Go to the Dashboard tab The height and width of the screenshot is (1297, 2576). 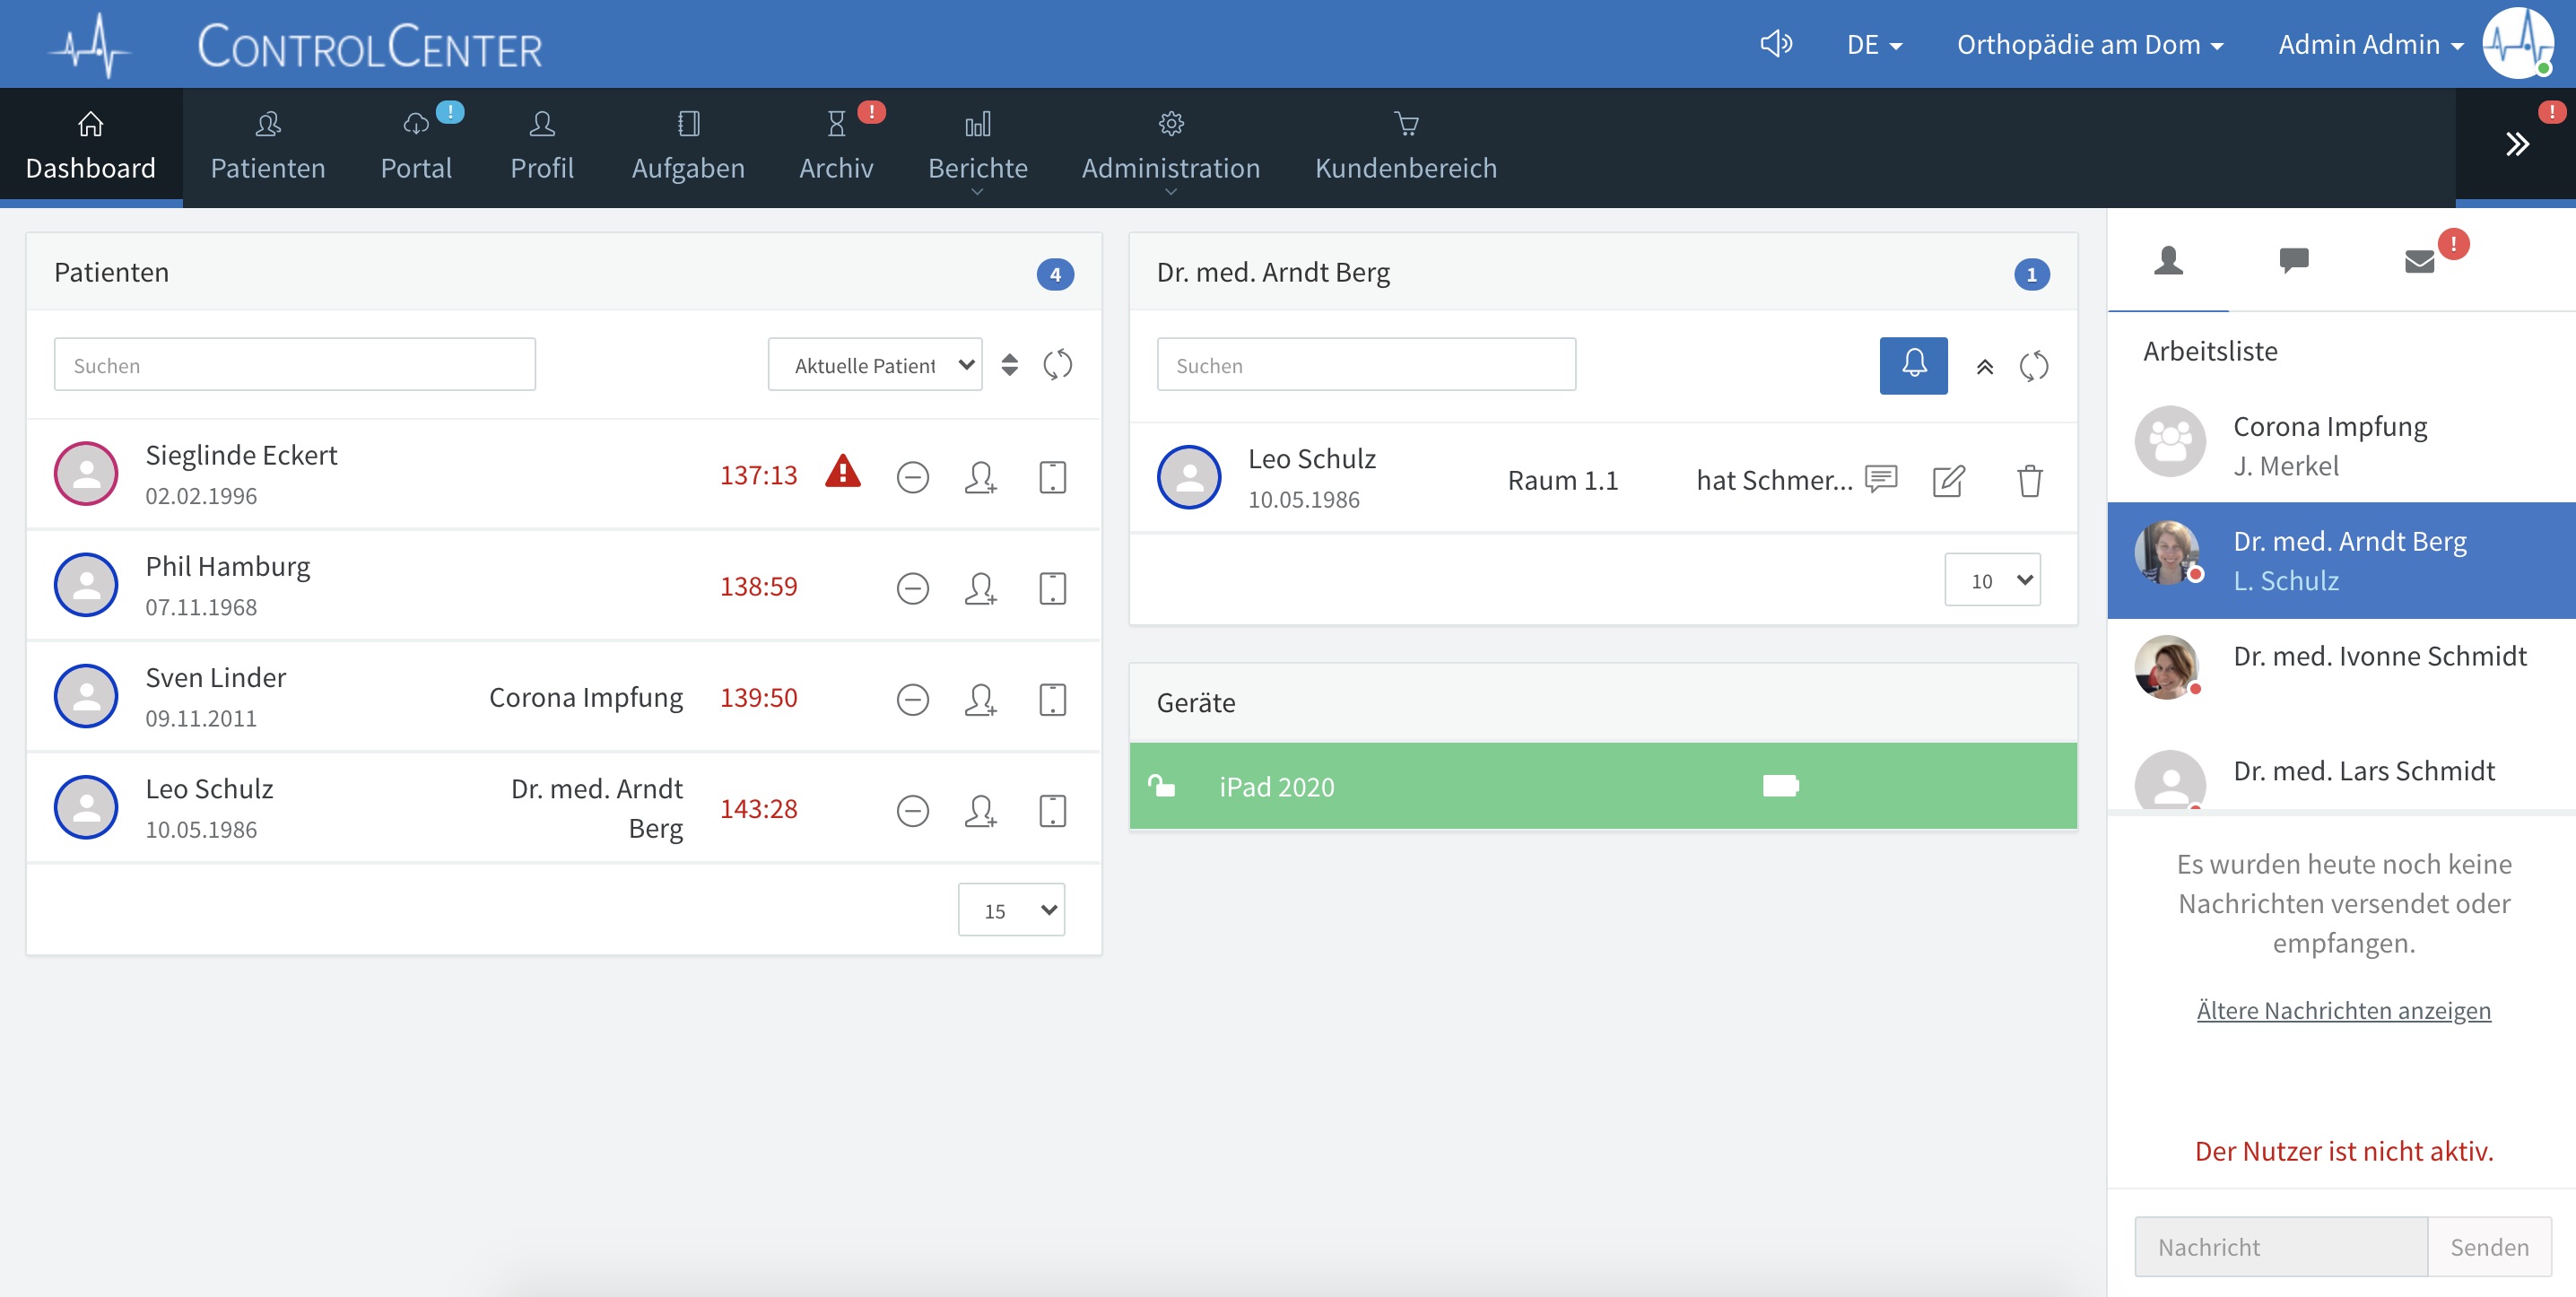(91, 147)
